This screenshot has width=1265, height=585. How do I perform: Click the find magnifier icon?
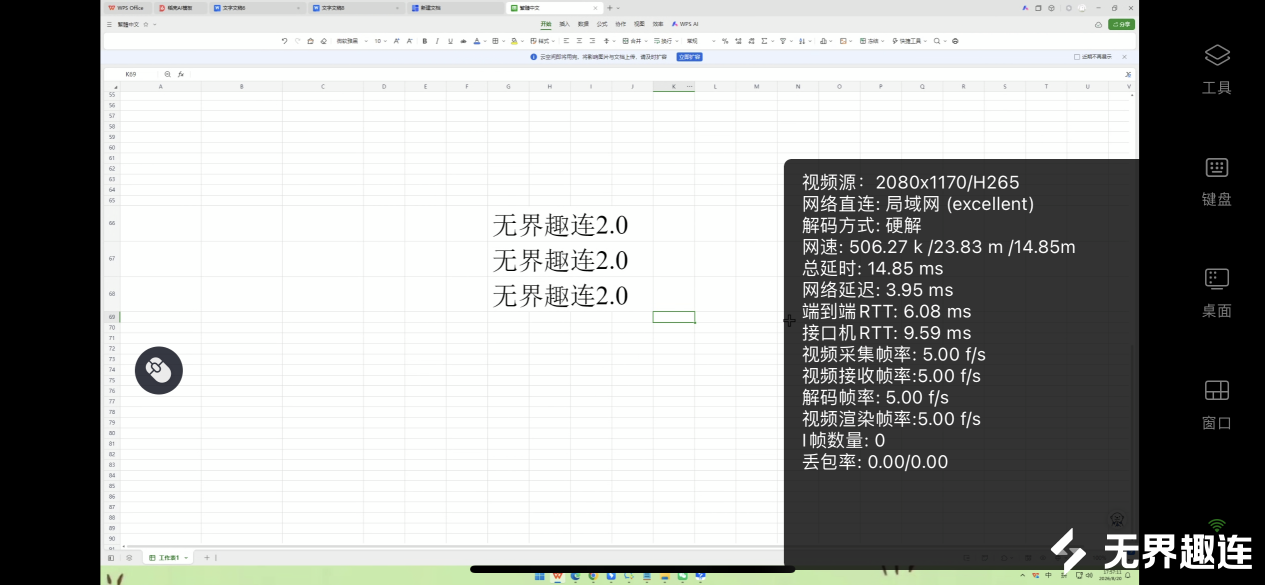(937, 41)
